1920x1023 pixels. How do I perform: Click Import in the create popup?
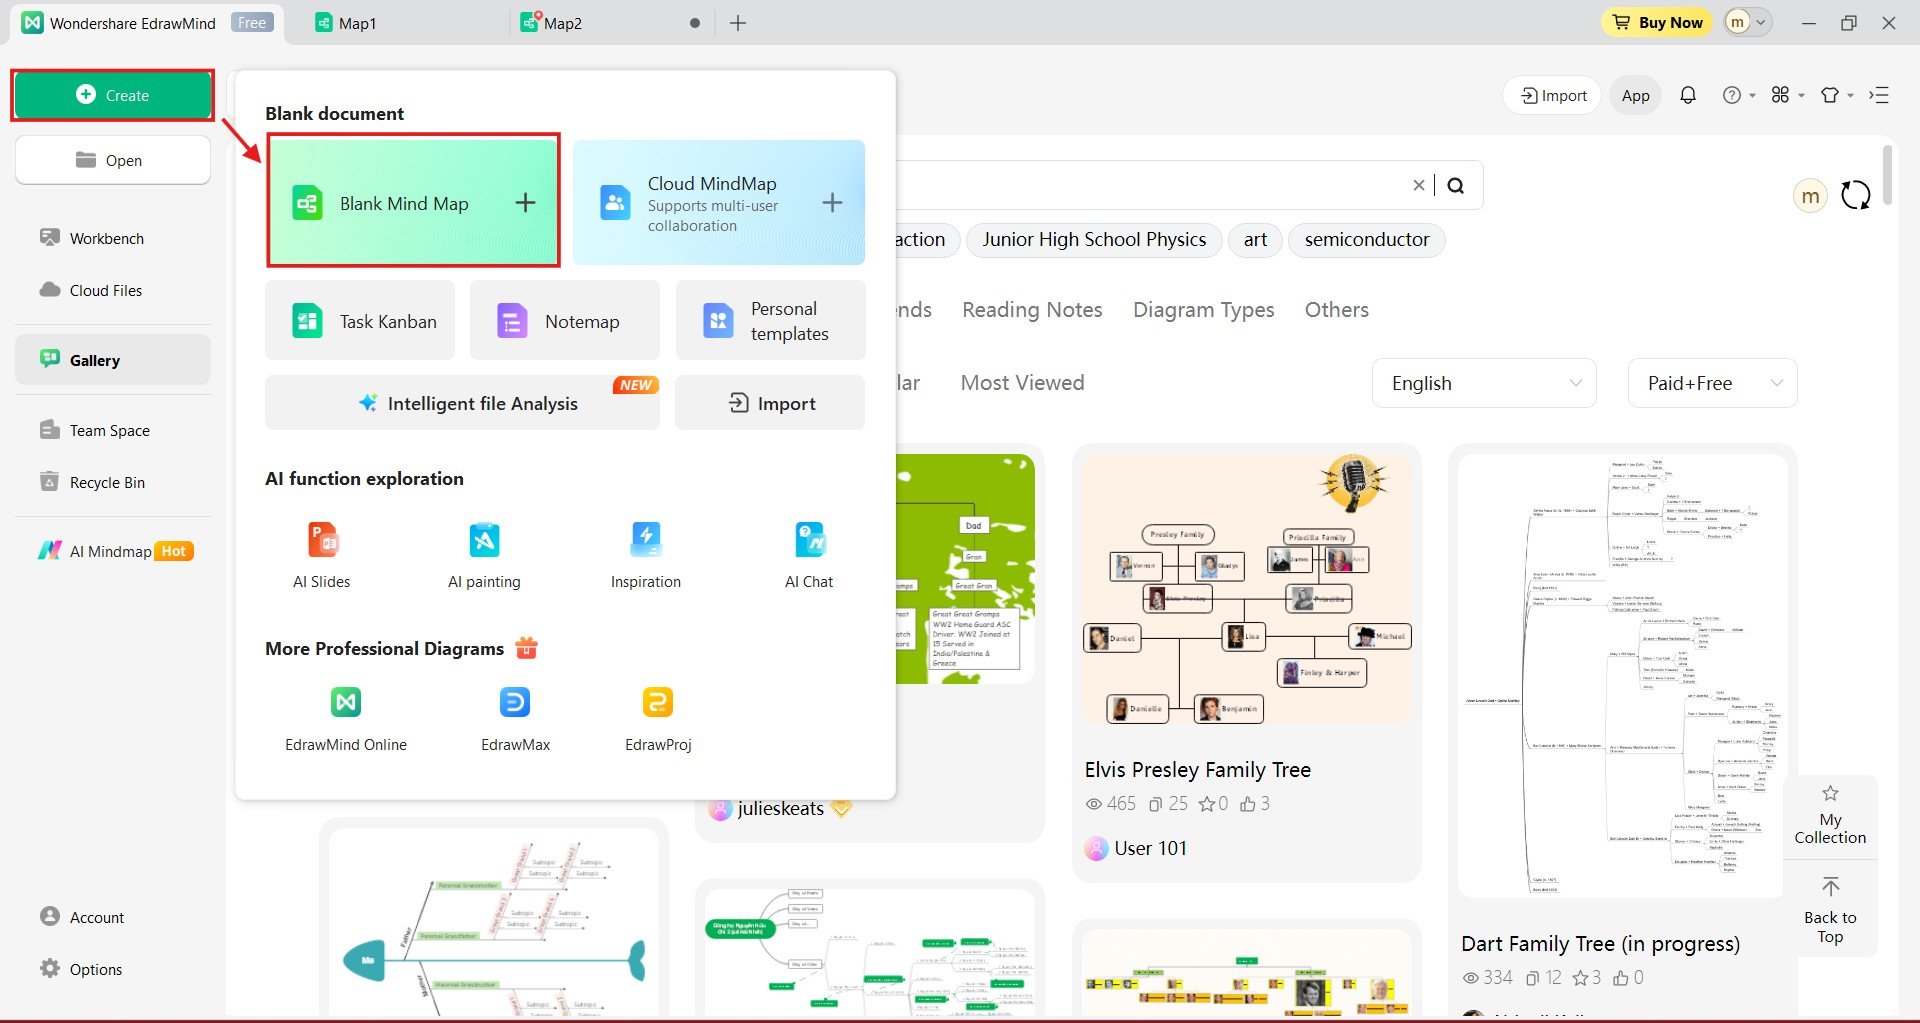click(770, 403)
